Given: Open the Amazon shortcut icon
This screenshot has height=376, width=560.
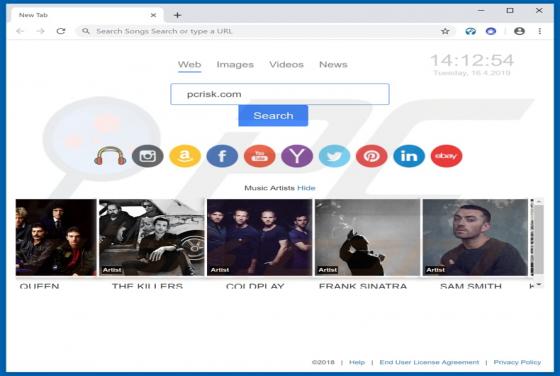Looking at the screenshot, I should click(185, 156).
